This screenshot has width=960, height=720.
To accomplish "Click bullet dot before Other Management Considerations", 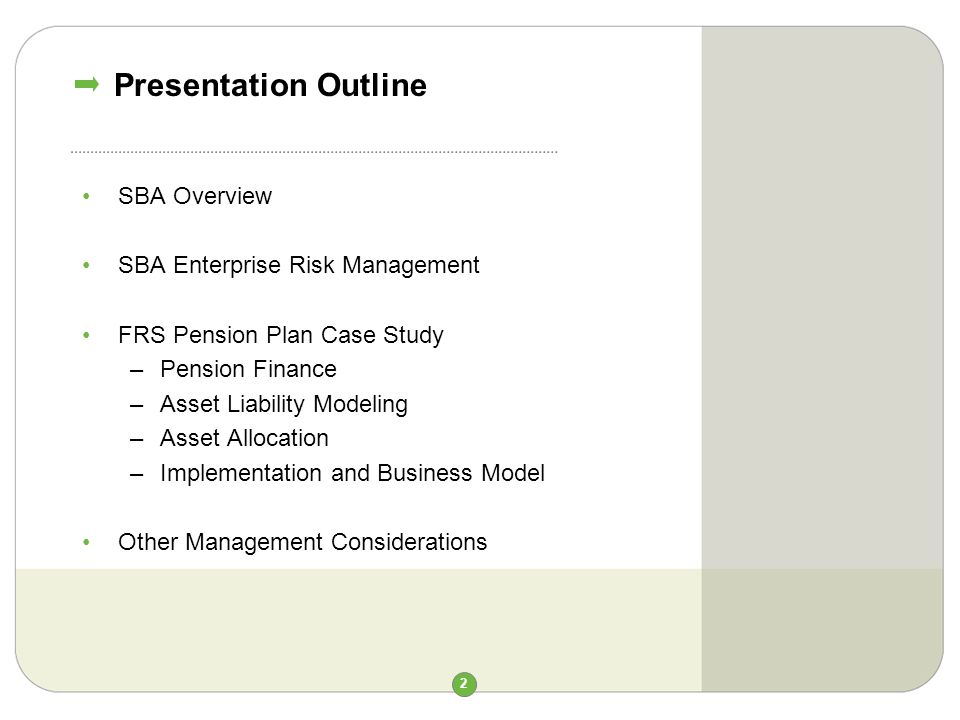I will tap(86, 542).
